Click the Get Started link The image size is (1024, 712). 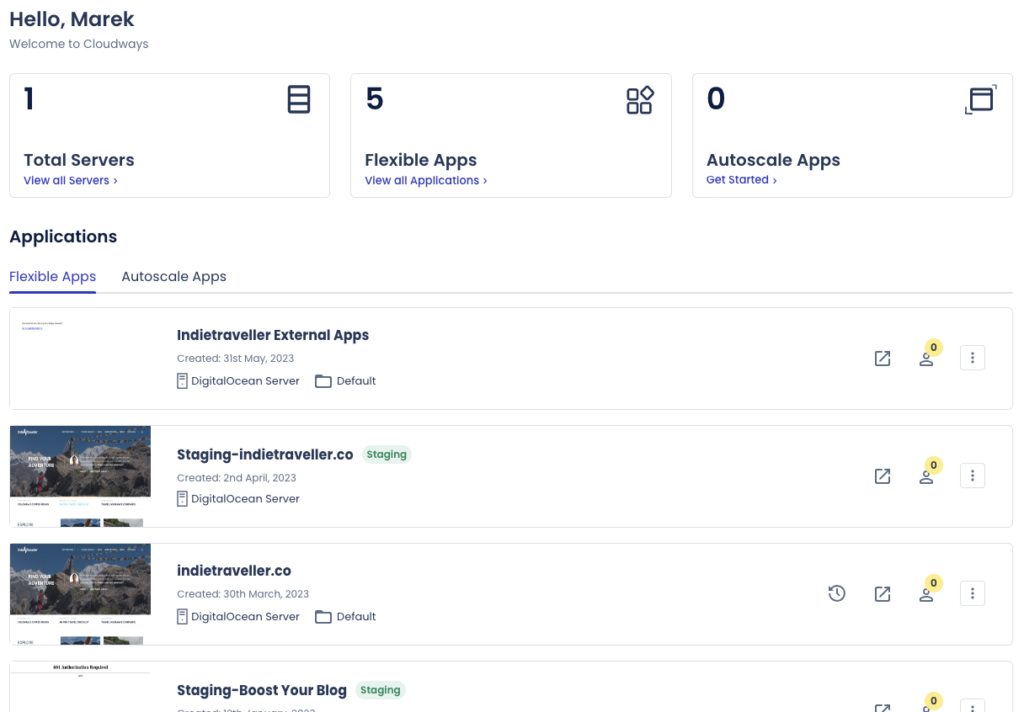(x=741, y=180)
